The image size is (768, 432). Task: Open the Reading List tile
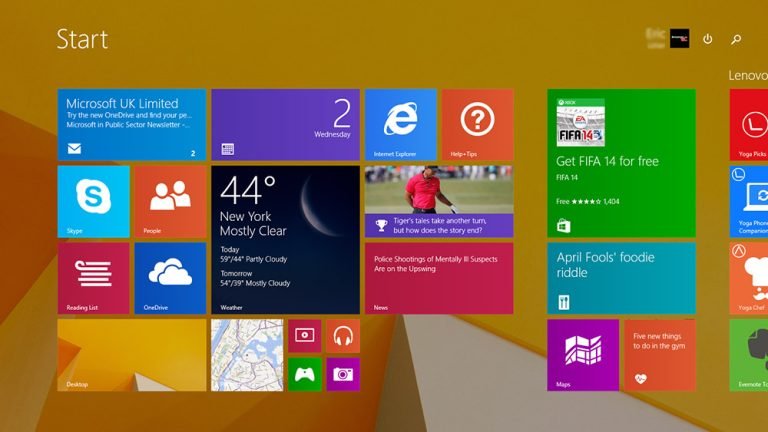[x=94, y=278]
